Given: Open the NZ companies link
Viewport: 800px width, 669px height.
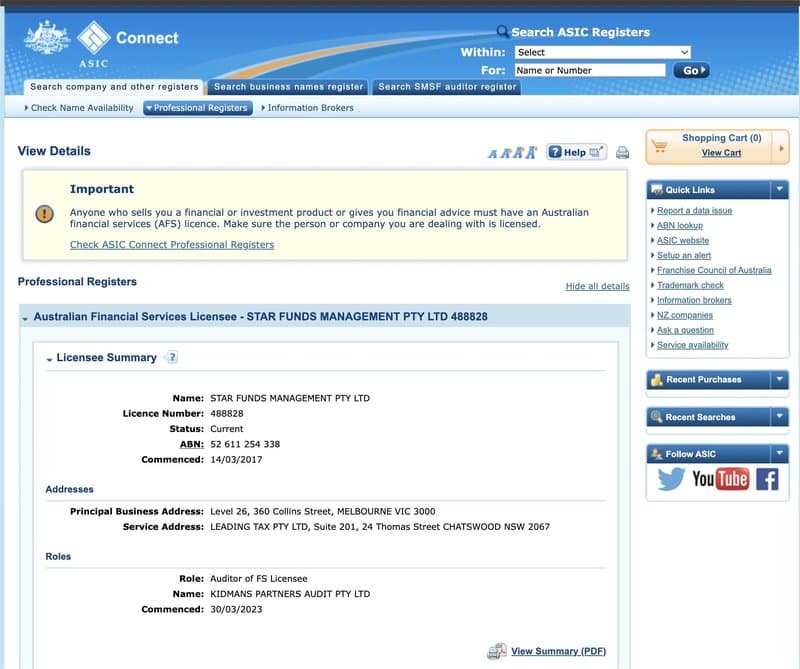Looking at the screenshot, I should pos(685,315).
